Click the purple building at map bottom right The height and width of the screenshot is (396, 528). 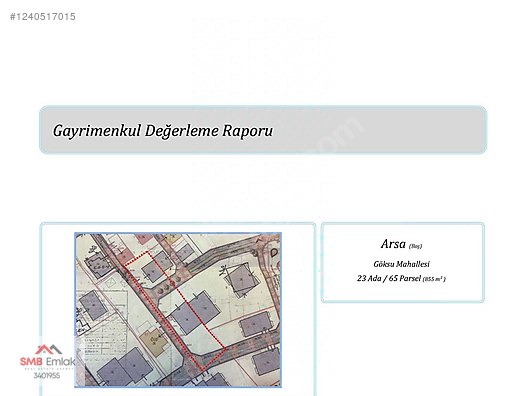tap(266, 362)
